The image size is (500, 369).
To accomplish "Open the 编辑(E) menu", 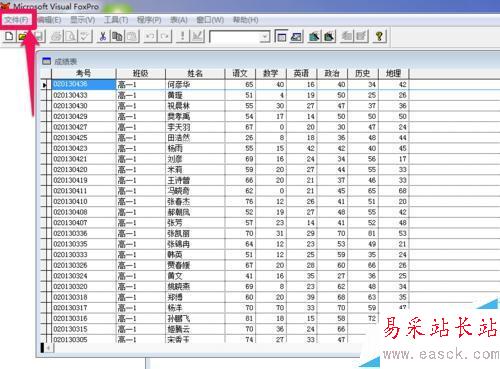I will coord(49,20).
